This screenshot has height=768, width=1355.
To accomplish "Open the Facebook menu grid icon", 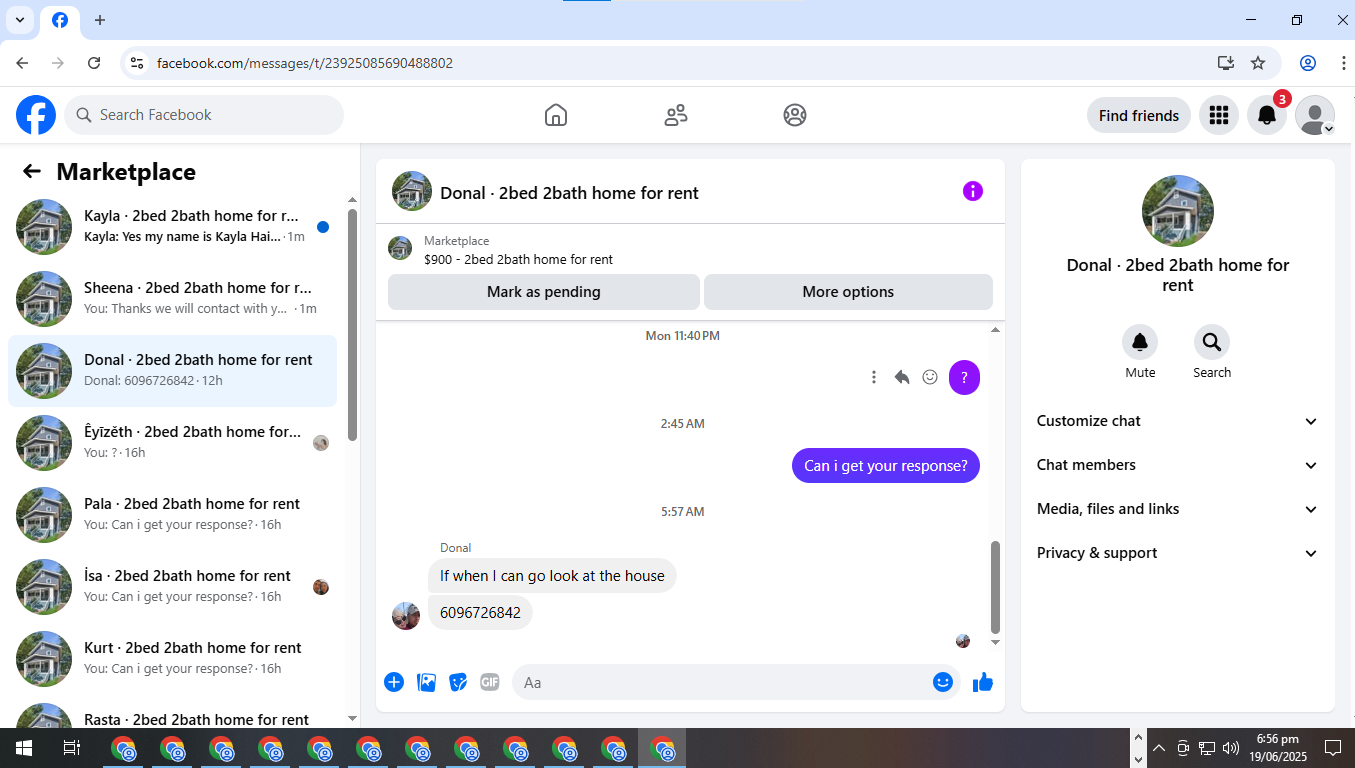I will pyautogui.click(x=1218, y=115).
